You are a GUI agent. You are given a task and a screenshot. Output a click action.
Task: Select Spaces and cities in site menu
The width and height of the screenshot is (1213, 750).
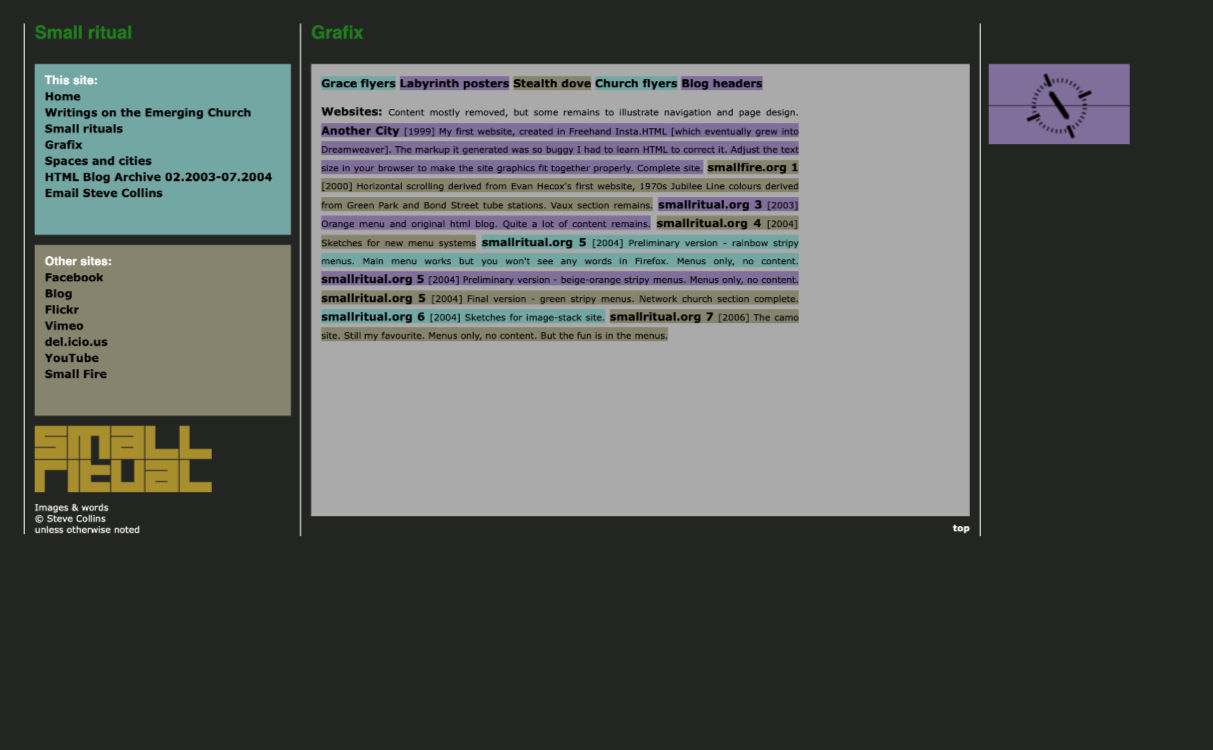pos(98,161)
